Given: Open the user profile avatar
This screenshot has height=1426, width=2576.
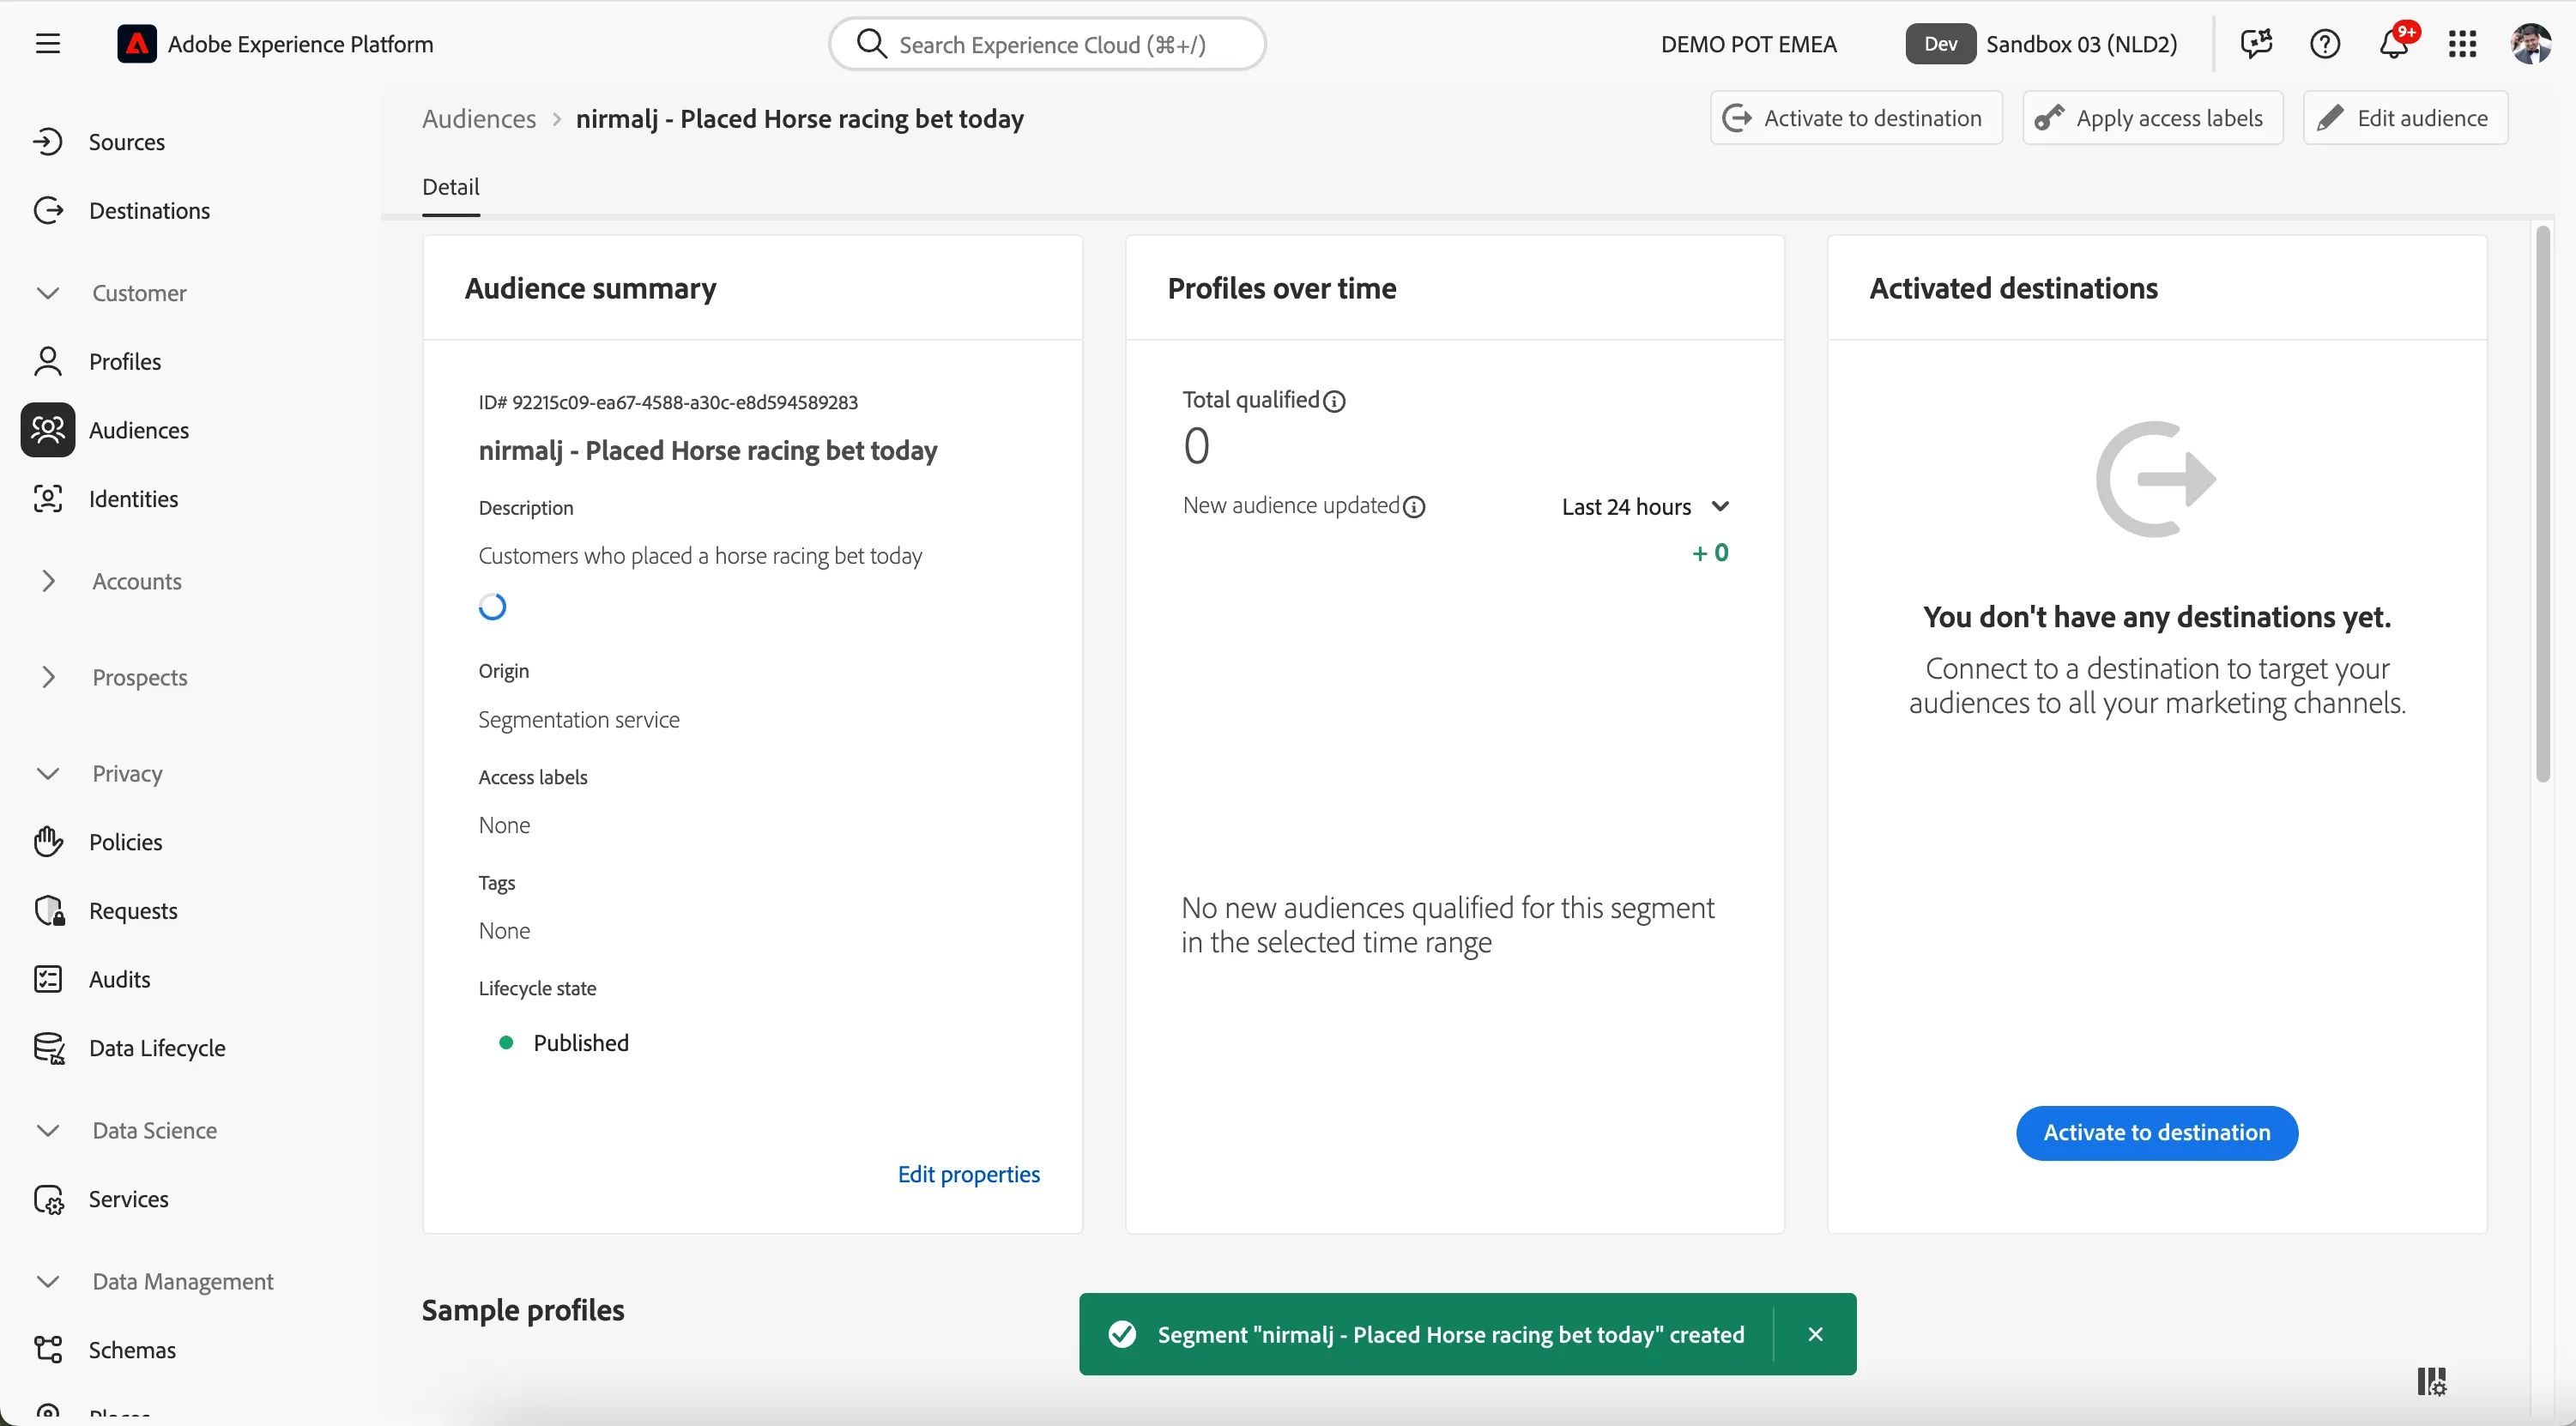Looking at the screenshot, I should (2530, 44).
